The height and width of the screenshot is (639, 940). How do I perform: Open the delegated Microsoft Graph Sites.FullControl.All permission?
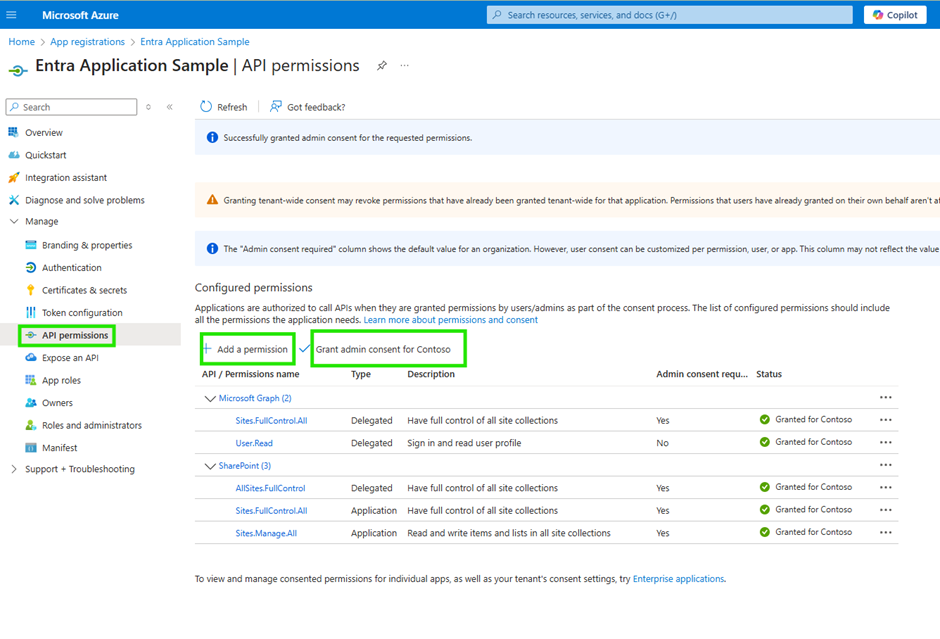click(x=271, y=421)
